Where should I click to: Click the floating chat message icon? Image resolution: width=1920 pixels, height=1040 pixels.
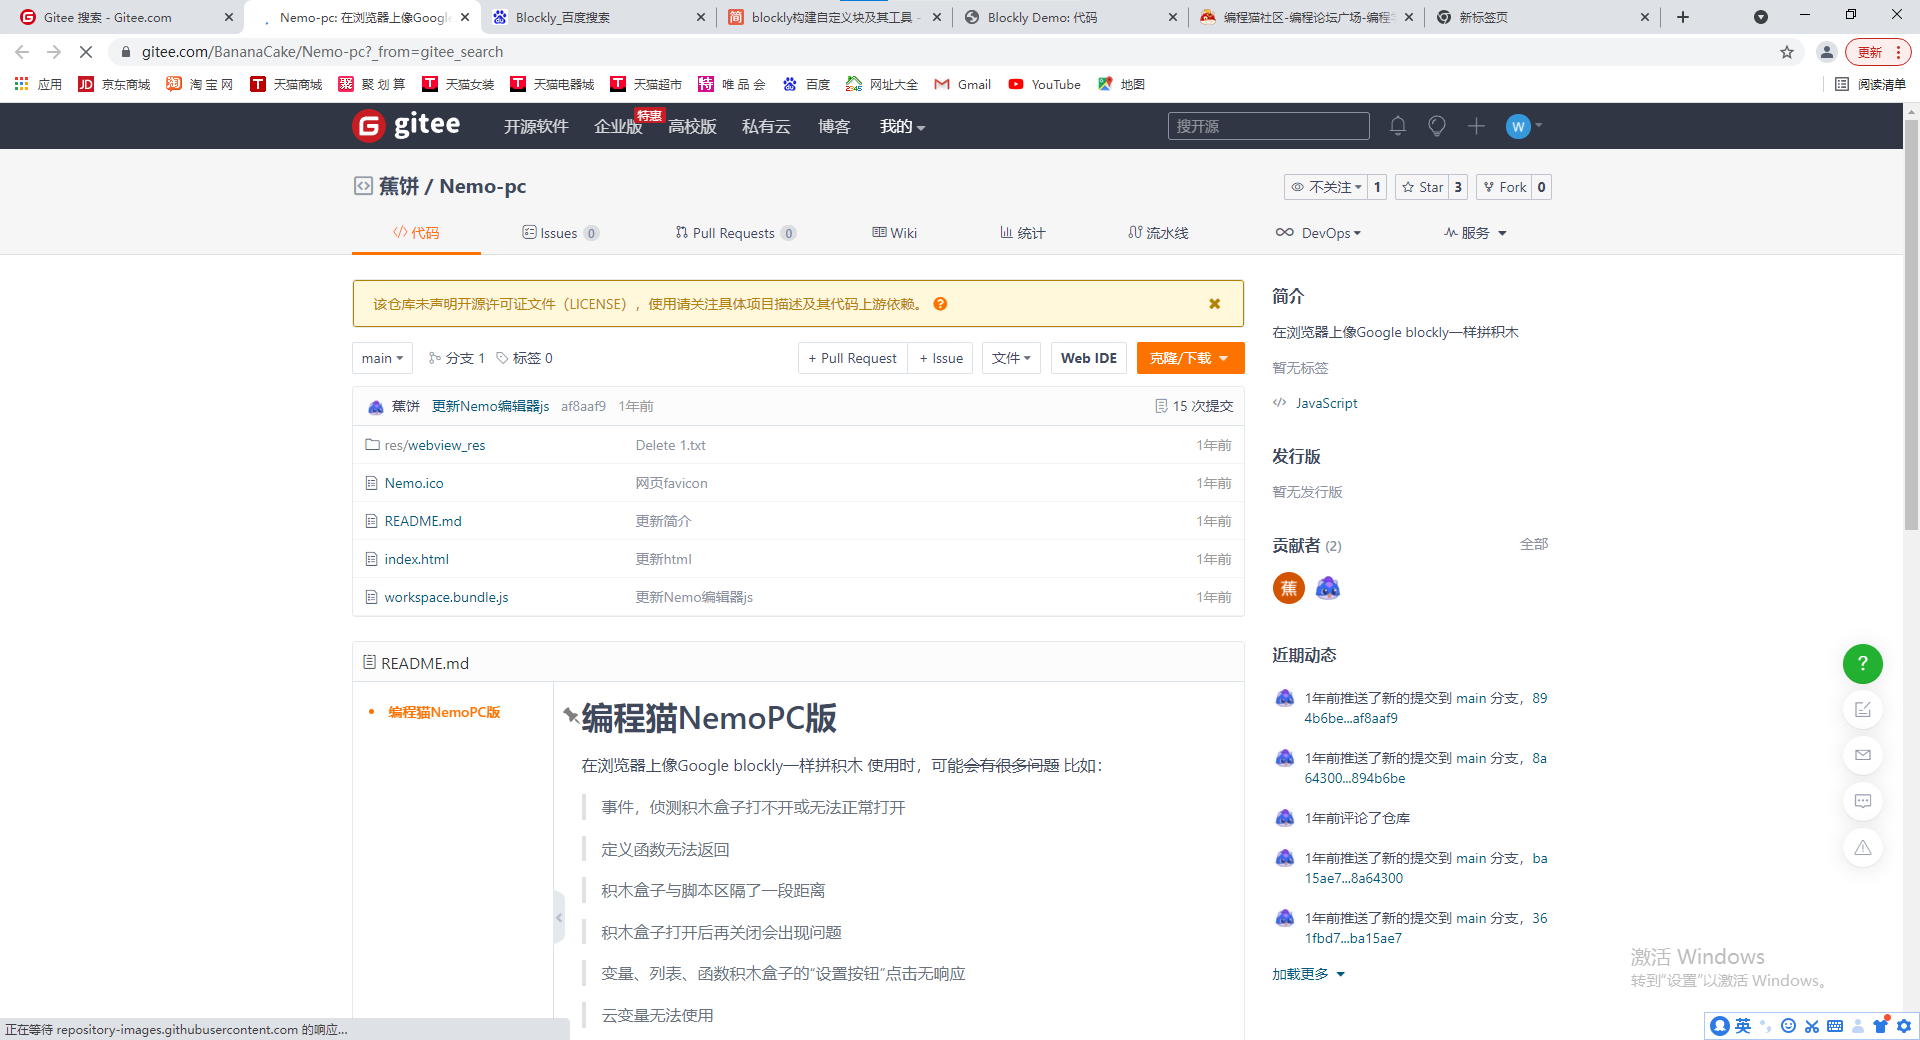pos(1862,802)
